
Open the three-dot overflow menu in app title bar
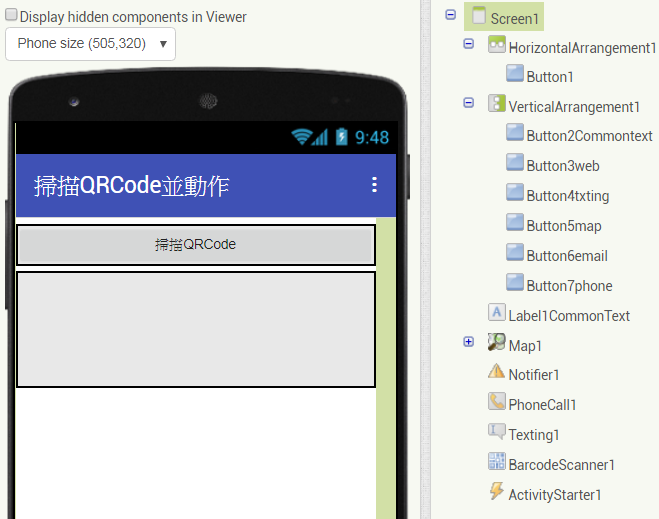[374, 185]
